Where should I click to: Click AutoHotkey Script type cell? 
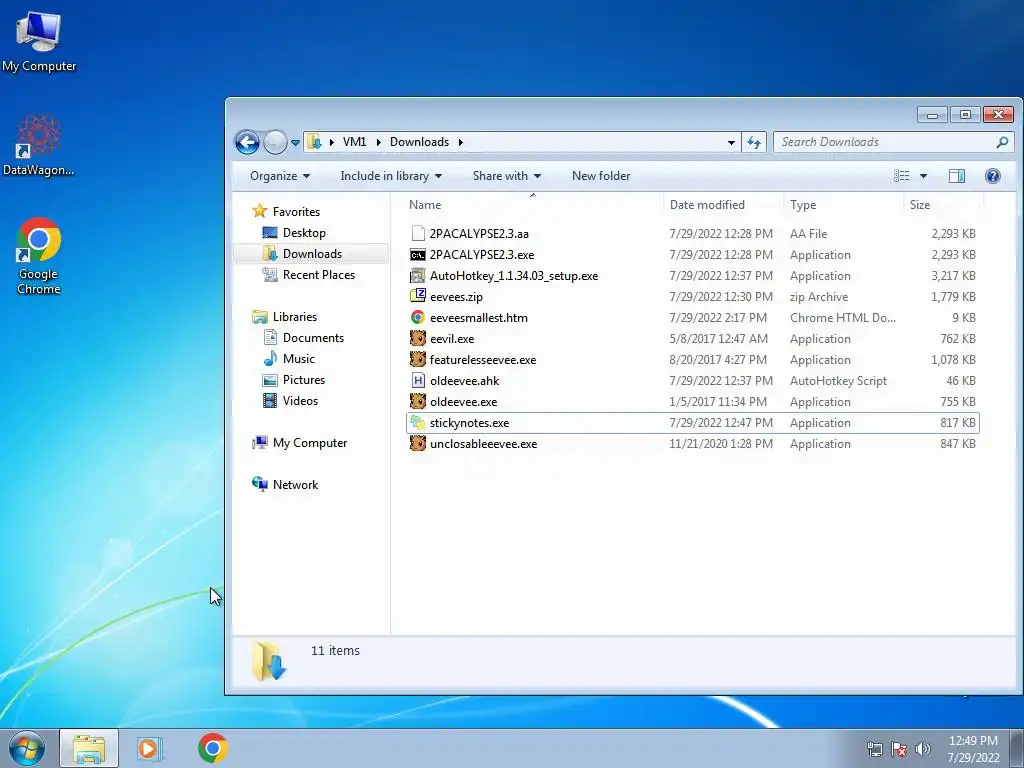838,381
